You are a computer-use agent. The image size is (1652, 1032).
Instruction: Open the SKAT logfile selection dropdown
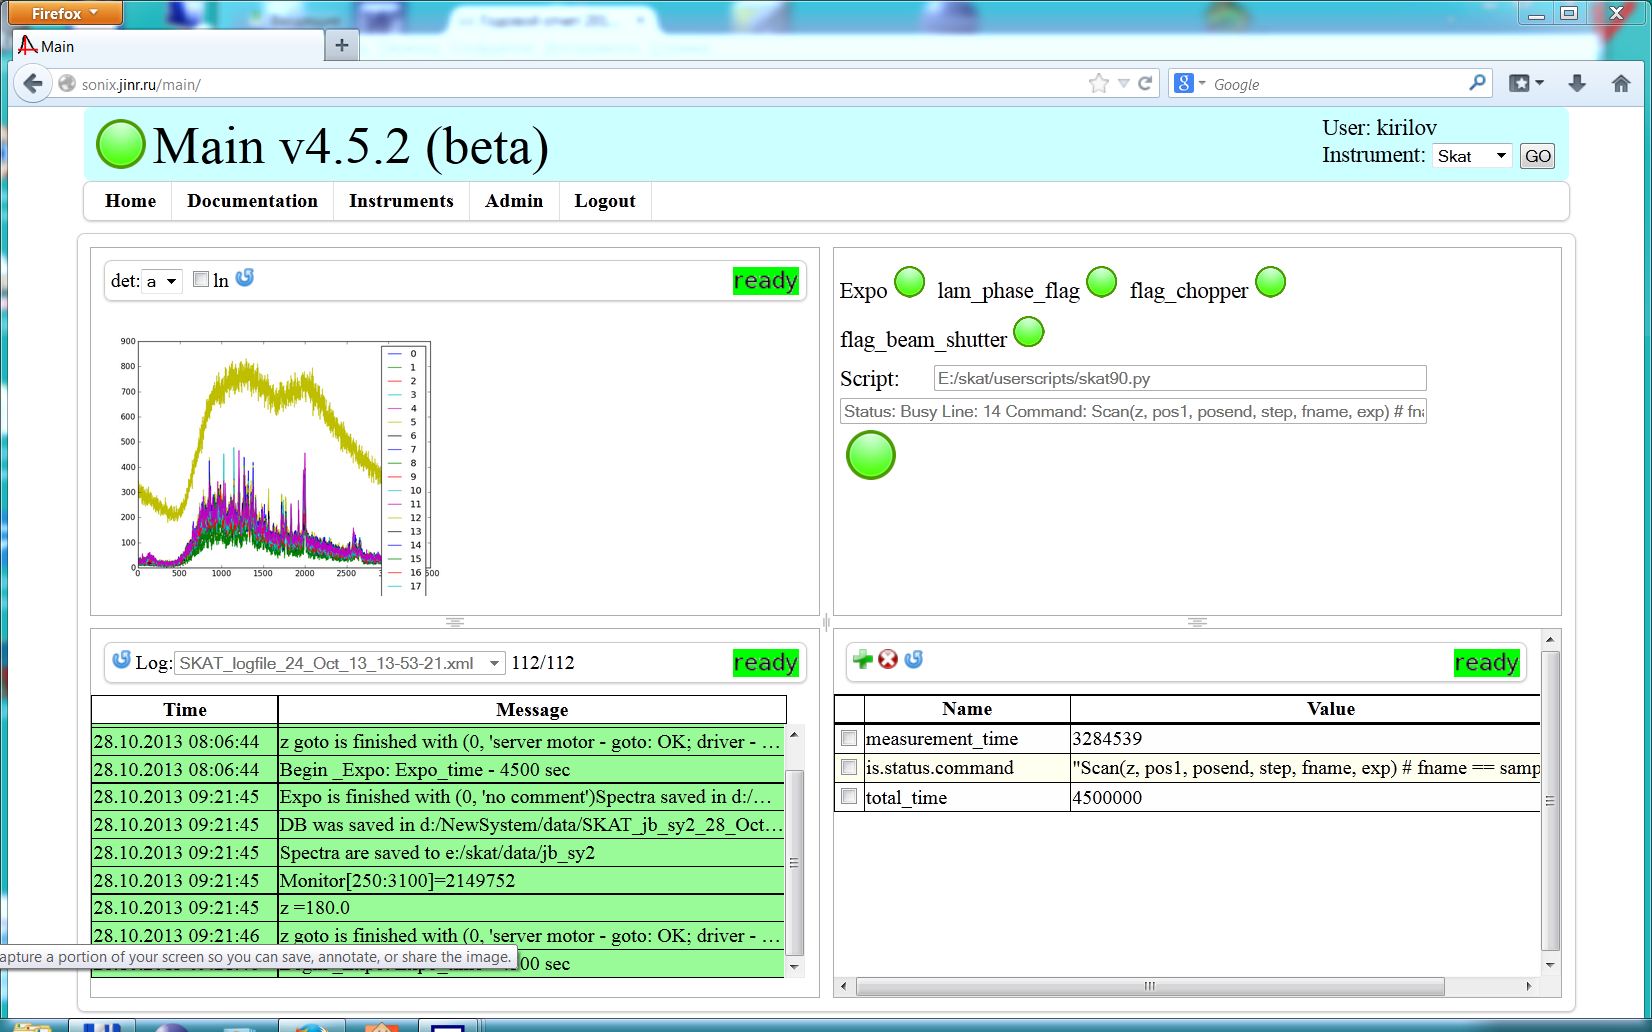point(339,663)
